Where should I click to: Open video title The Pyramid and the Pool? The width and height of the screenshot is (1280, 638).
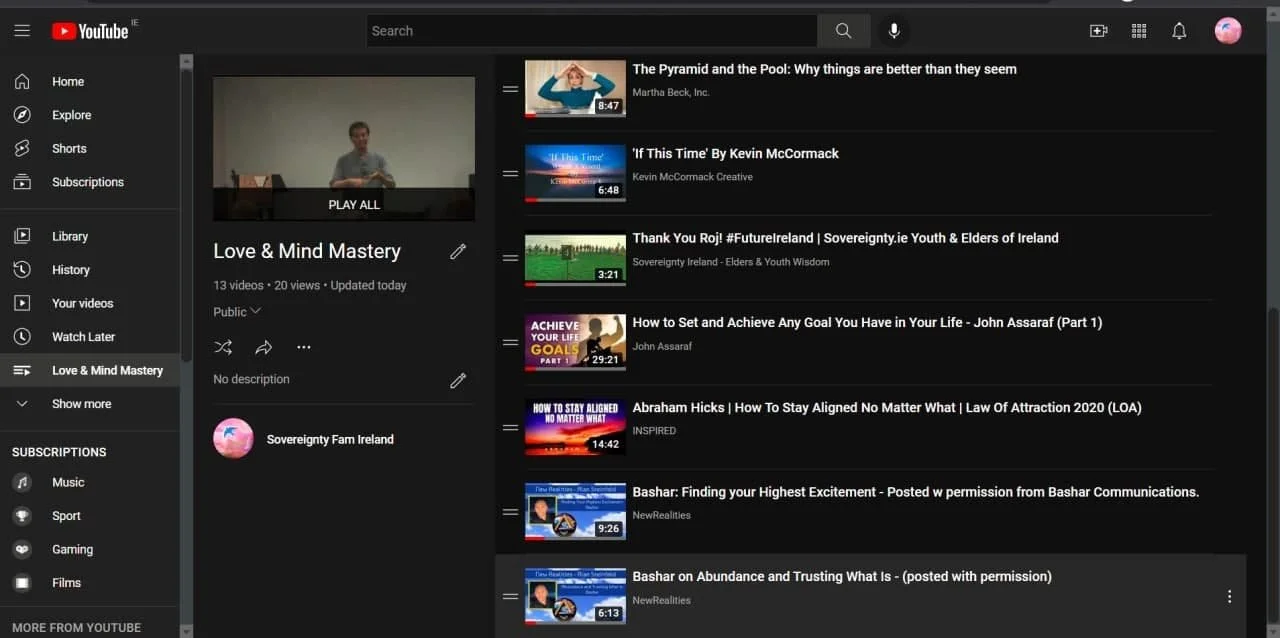pos(824,69)
